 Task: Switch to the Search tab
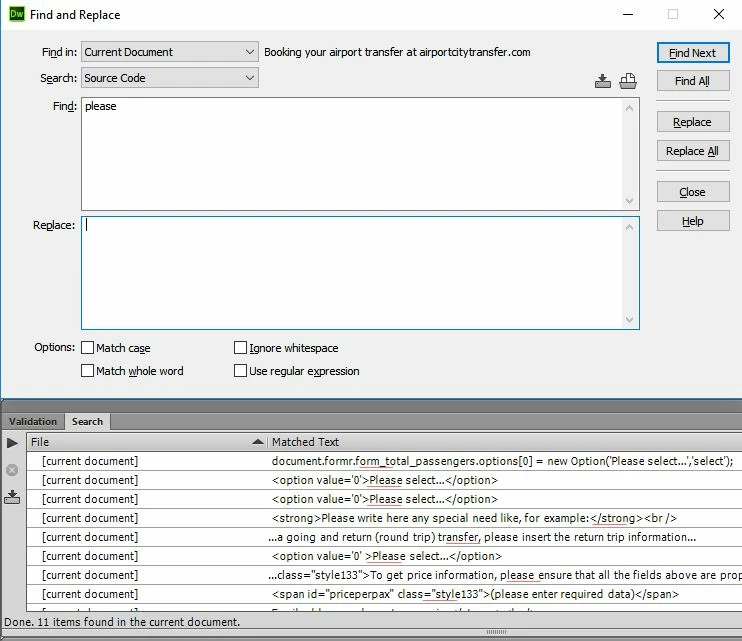pyautogui.click(x=87, y=421)
